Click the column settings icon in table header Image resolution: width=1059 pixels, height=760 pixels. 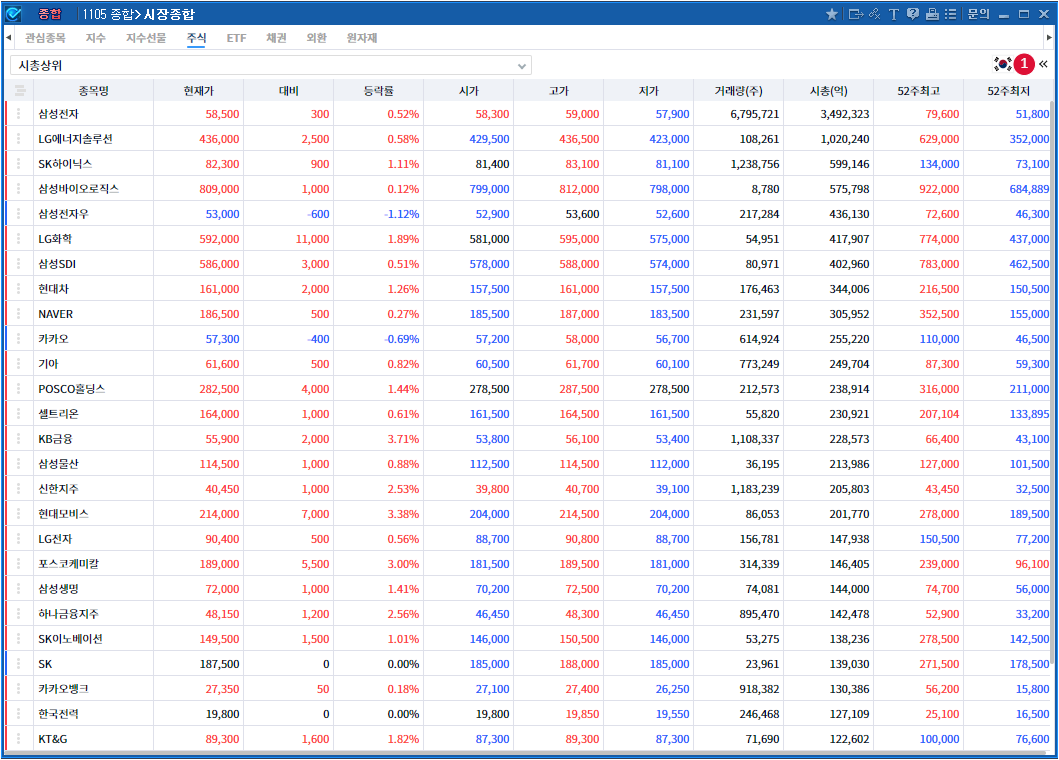[18, 91]
